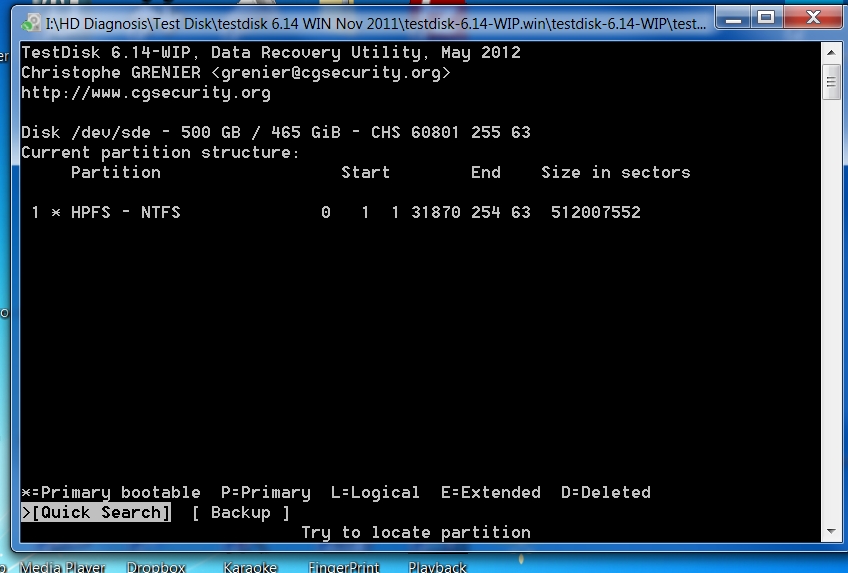Click the 512007552 sector size value

tap(595, 212)
